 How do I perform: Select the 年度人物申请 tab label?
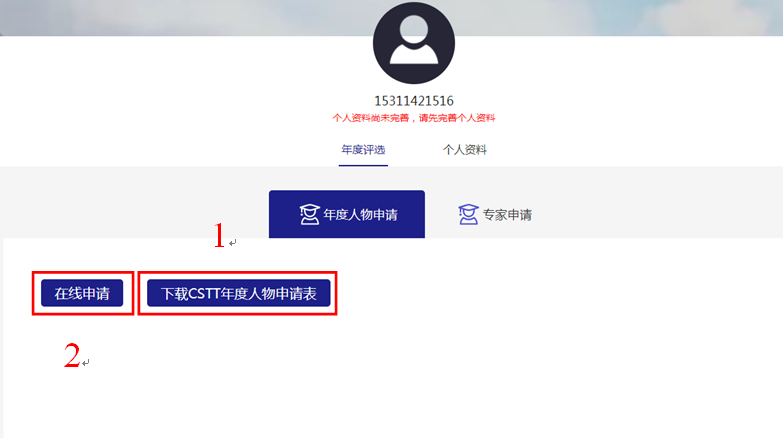pyautogui.click(x=361, y=215)
